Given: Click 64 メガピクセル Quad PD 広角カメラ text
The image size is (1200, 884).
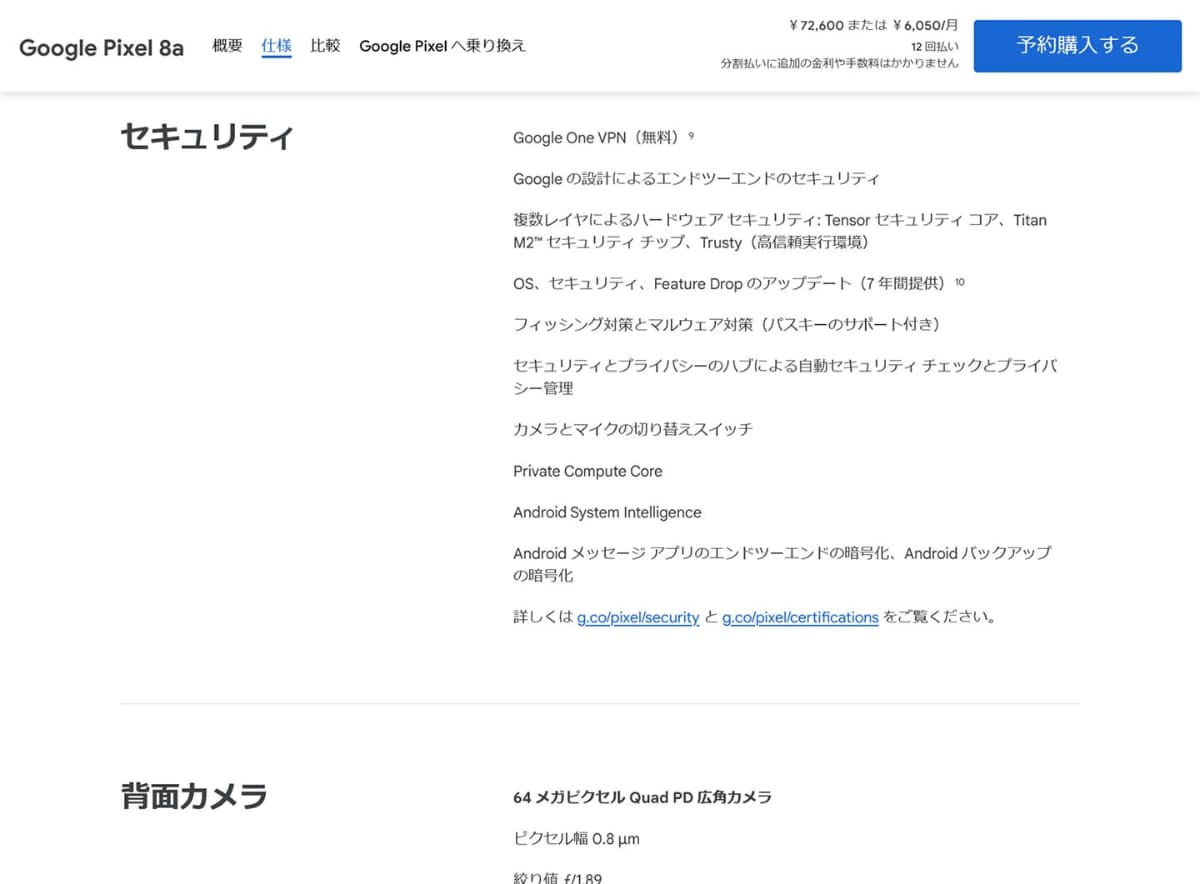Looking at the screenshot, I should click(x=642, y=797).
